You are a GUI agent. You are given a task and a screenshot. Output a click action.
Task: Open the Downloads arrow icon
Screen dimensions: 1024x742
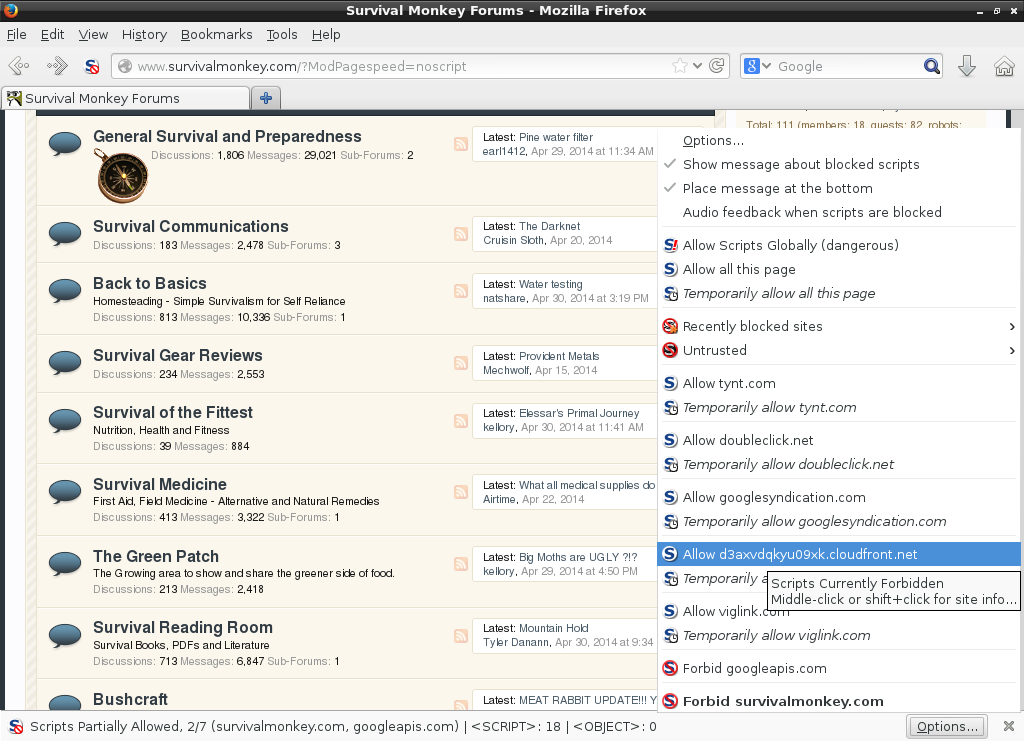pyautogui.click(x=967, y=66)
